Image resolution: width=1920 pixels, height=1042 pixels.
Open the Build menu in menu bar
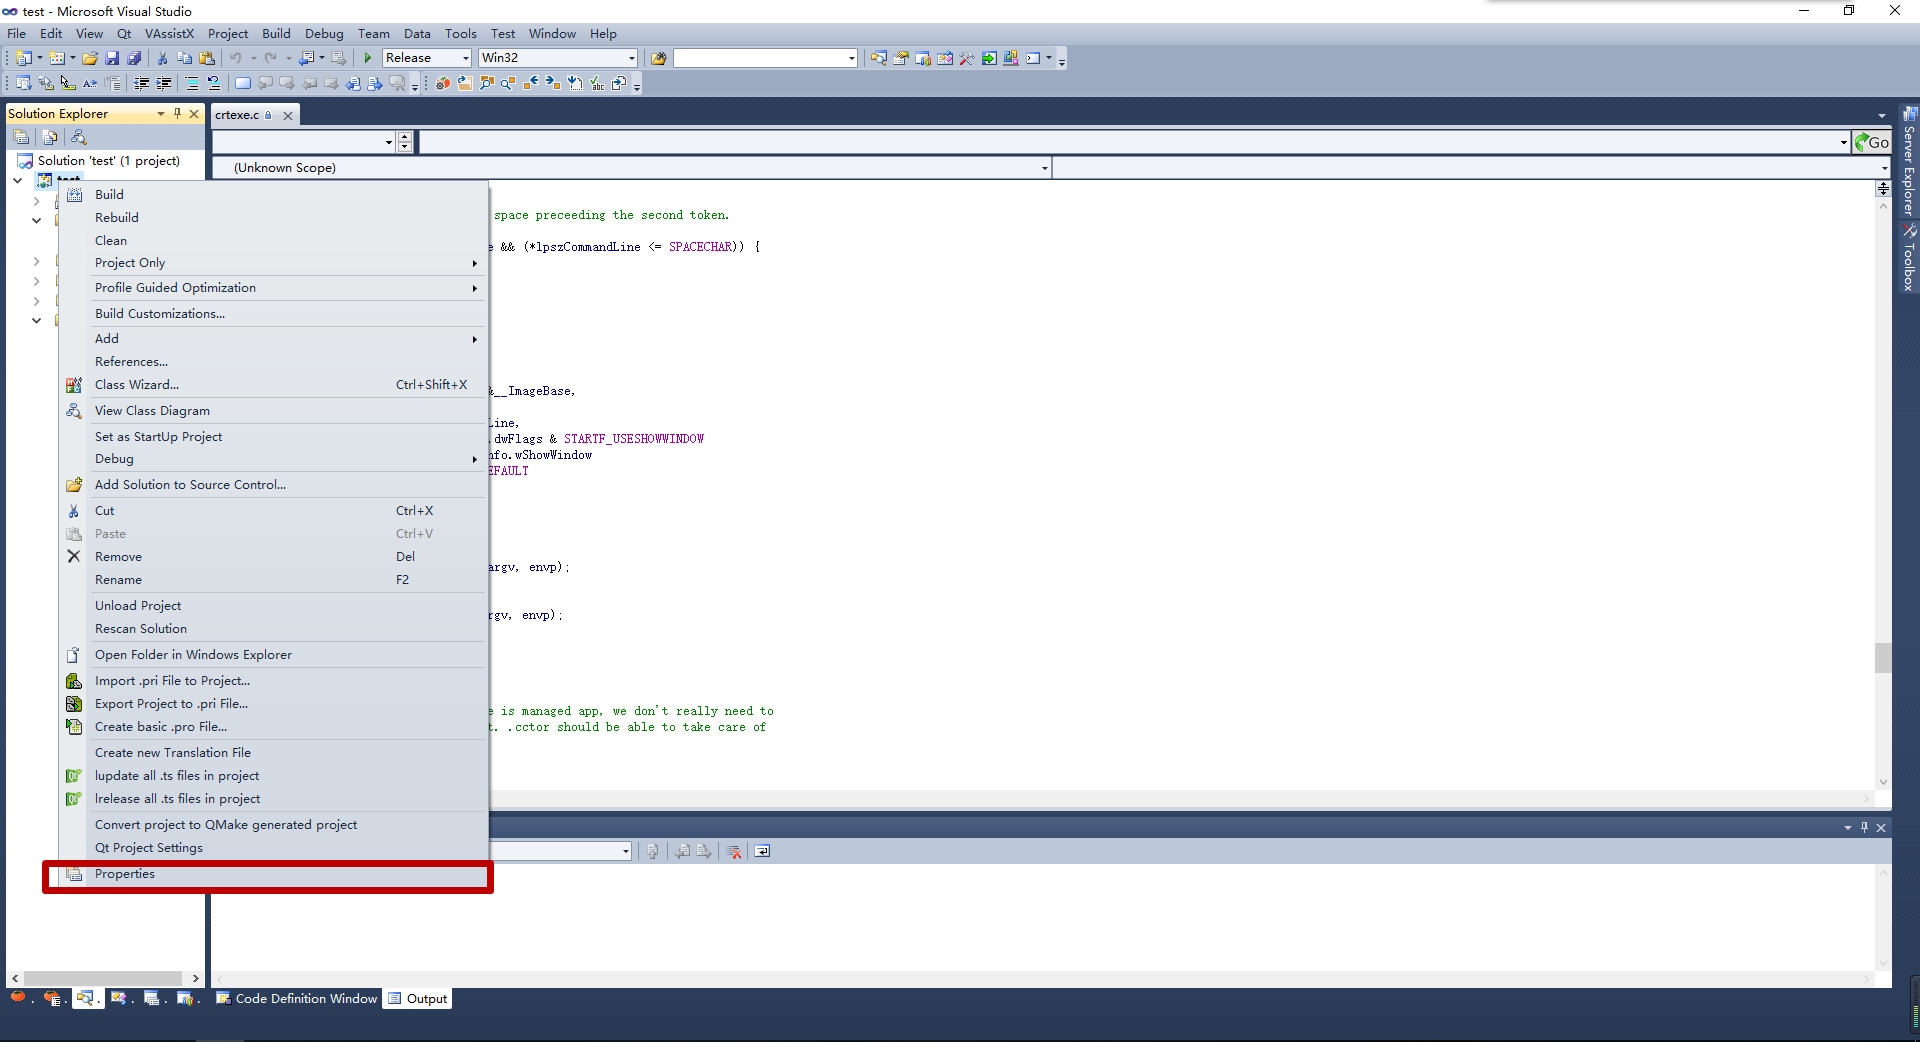276,33
